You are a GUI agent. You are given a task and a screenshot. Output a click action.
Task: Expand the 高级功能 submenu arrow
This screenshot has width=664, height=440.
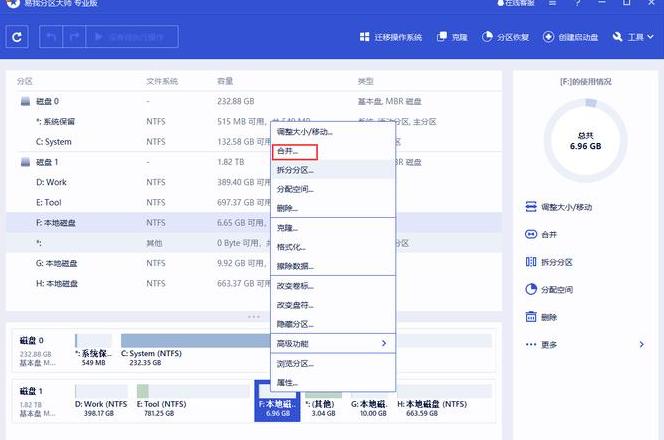tap(384, 343)
